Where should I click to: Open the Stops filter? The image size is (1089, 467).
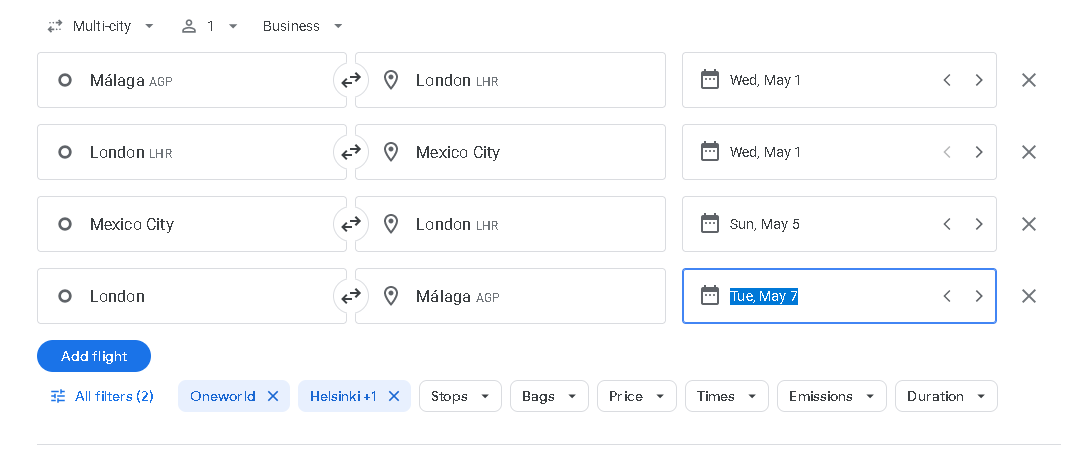click(x=459, y=396)
